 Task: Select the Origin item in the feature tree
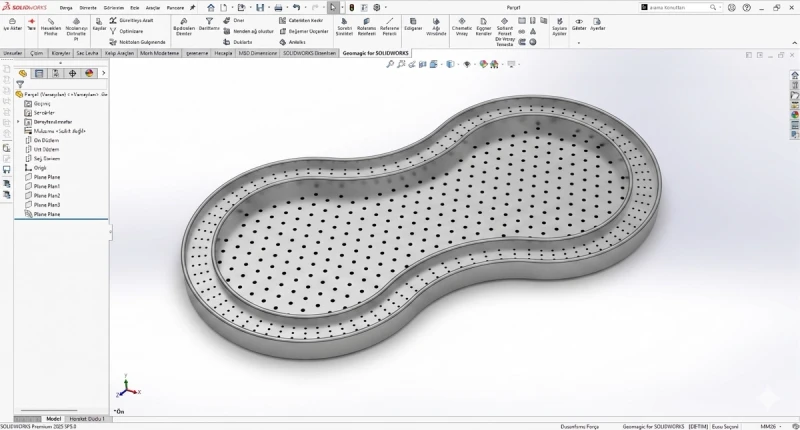tap(35, 168)
